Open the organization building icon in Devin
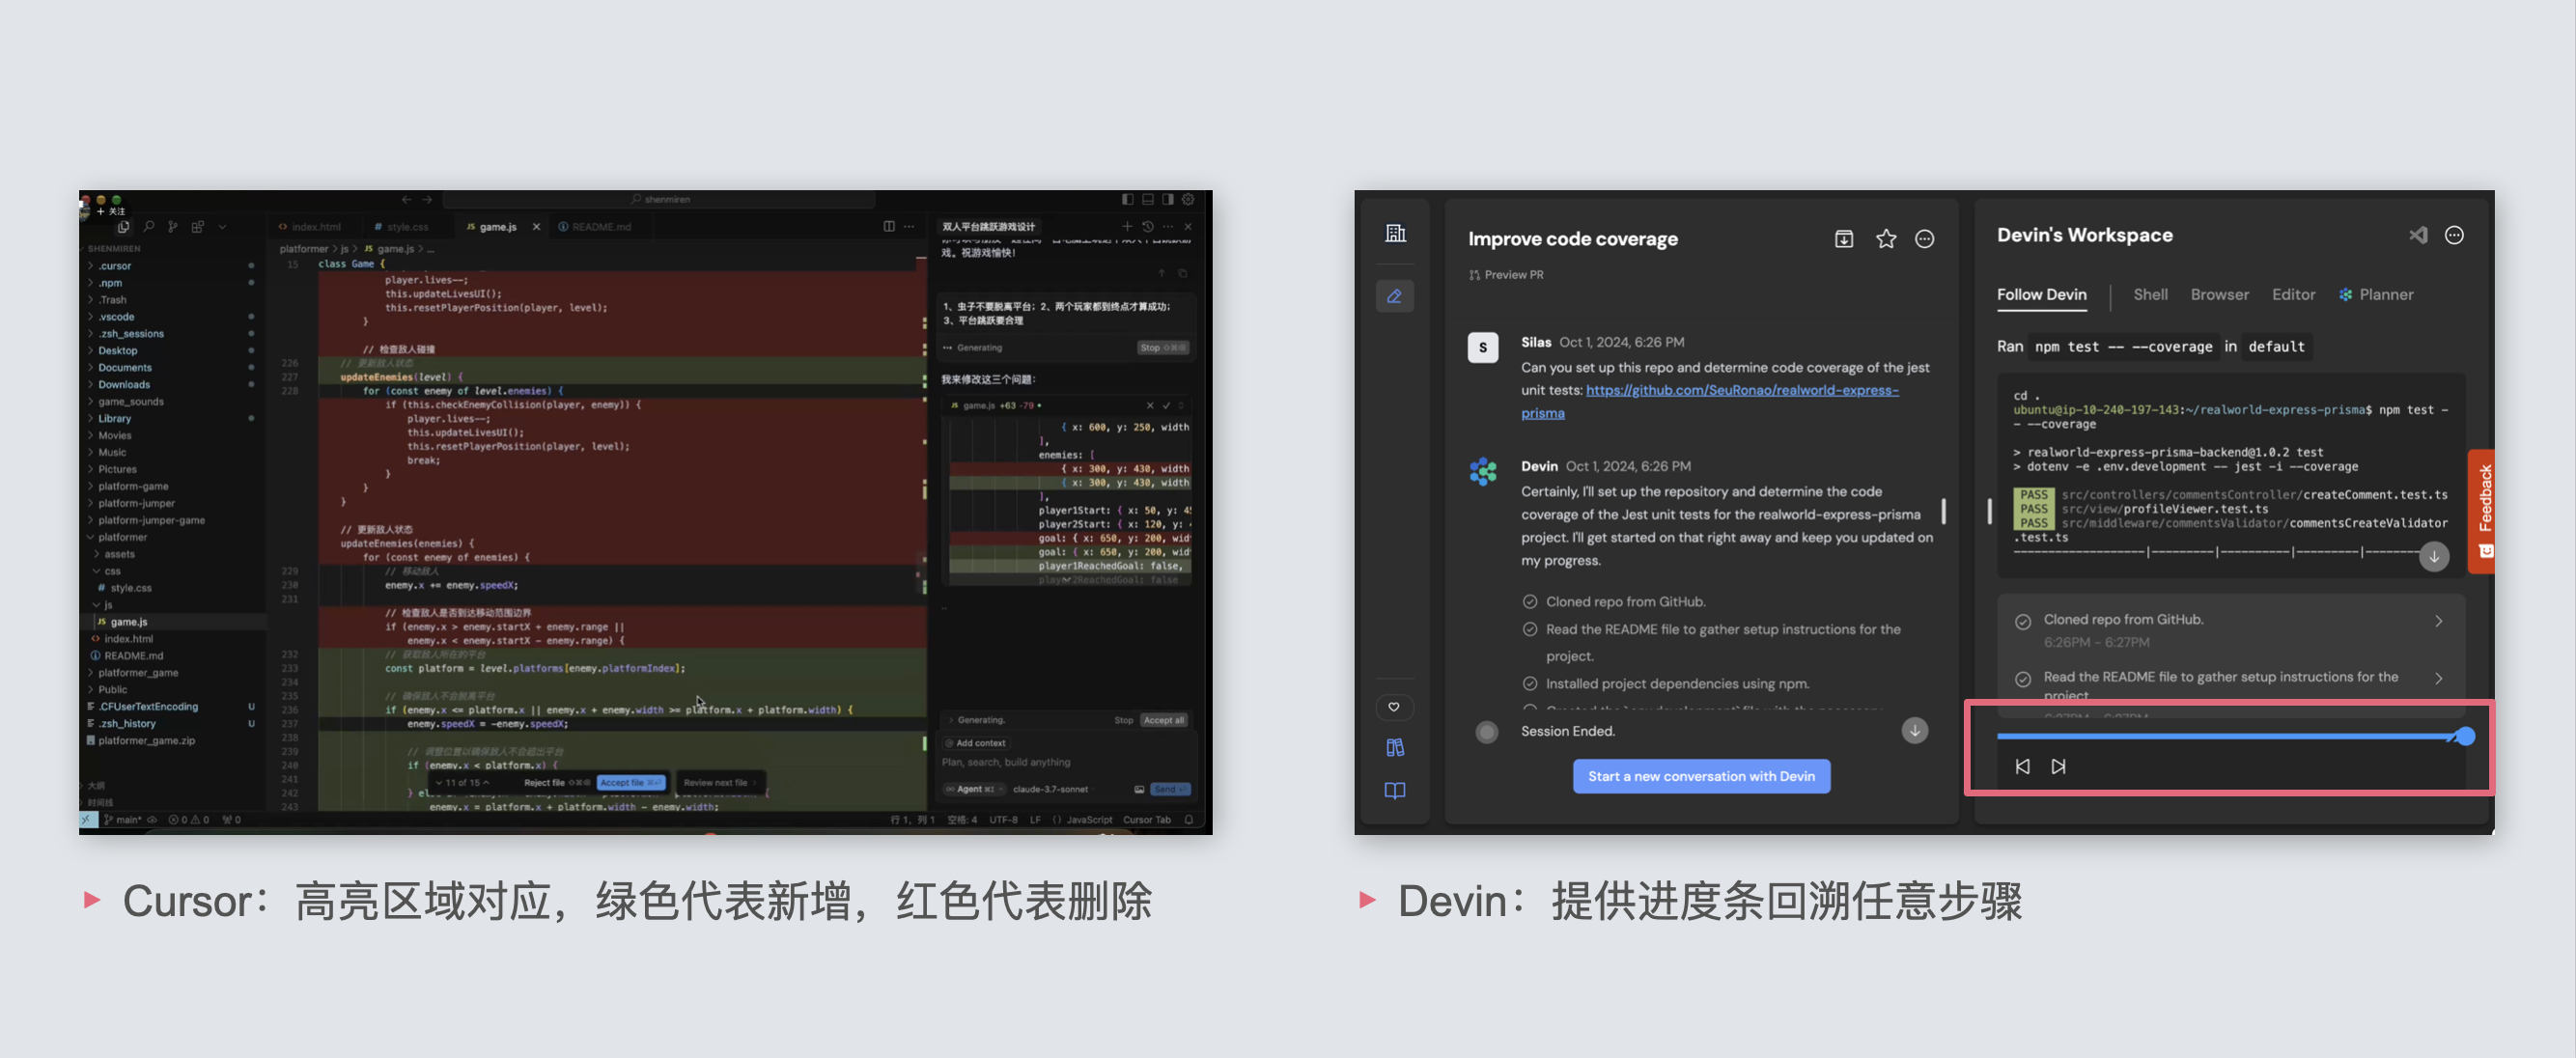The height and width of the screenshot is (1058, 2576). point(1395,234)
